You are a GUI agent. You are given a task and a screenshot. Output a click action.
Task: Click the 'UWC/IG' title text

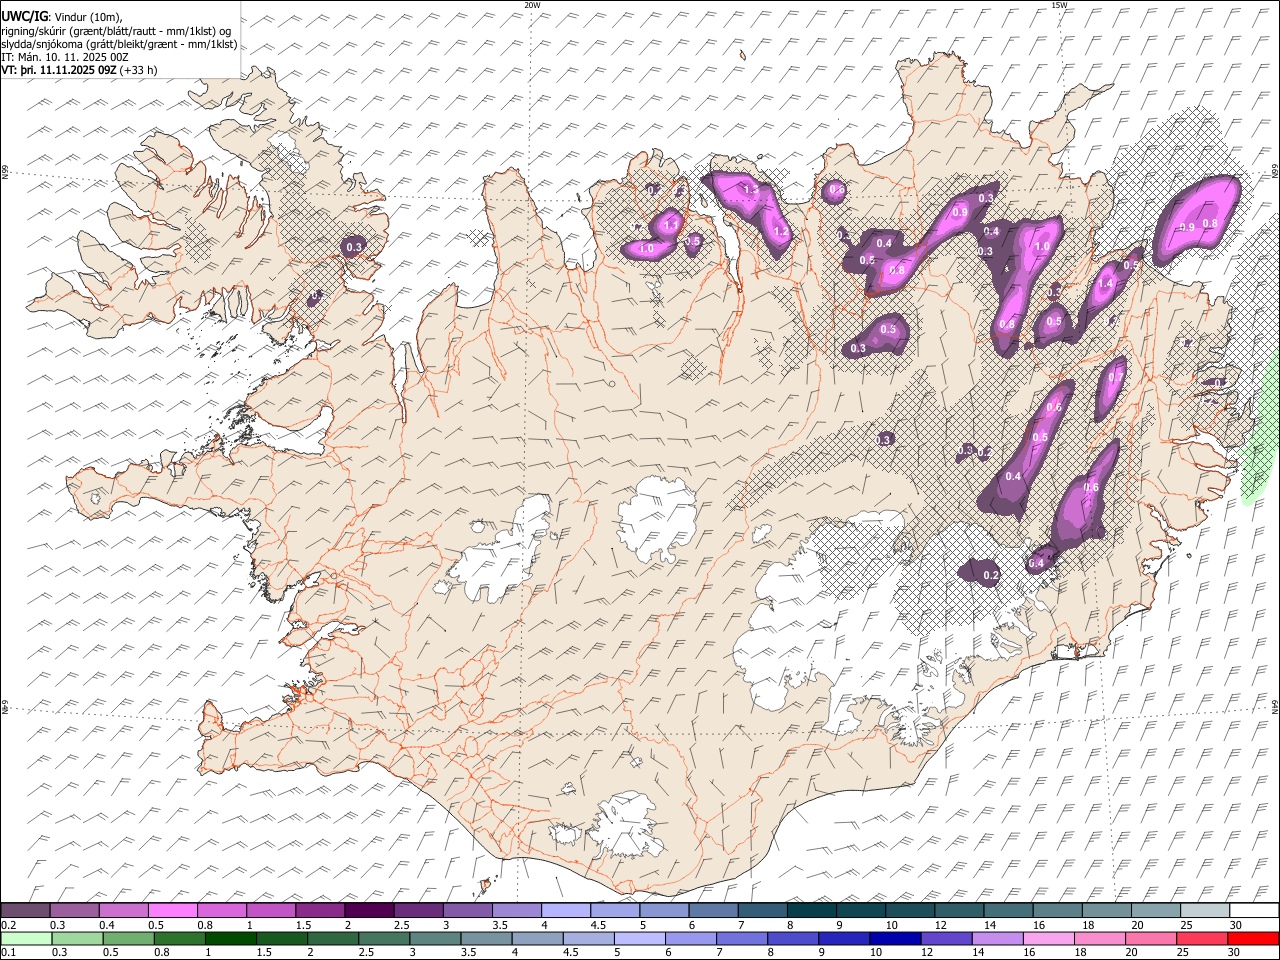tap(24, 16)
